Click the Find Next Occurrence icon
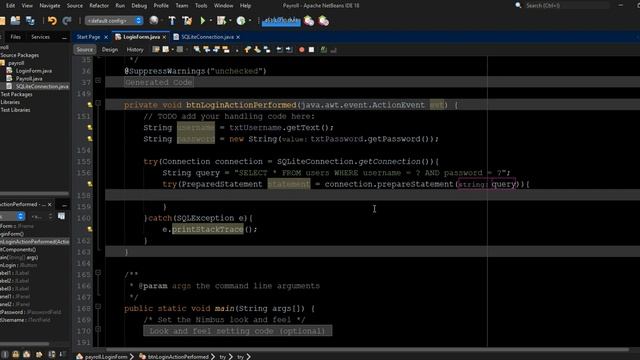 [x=216, y=49]
